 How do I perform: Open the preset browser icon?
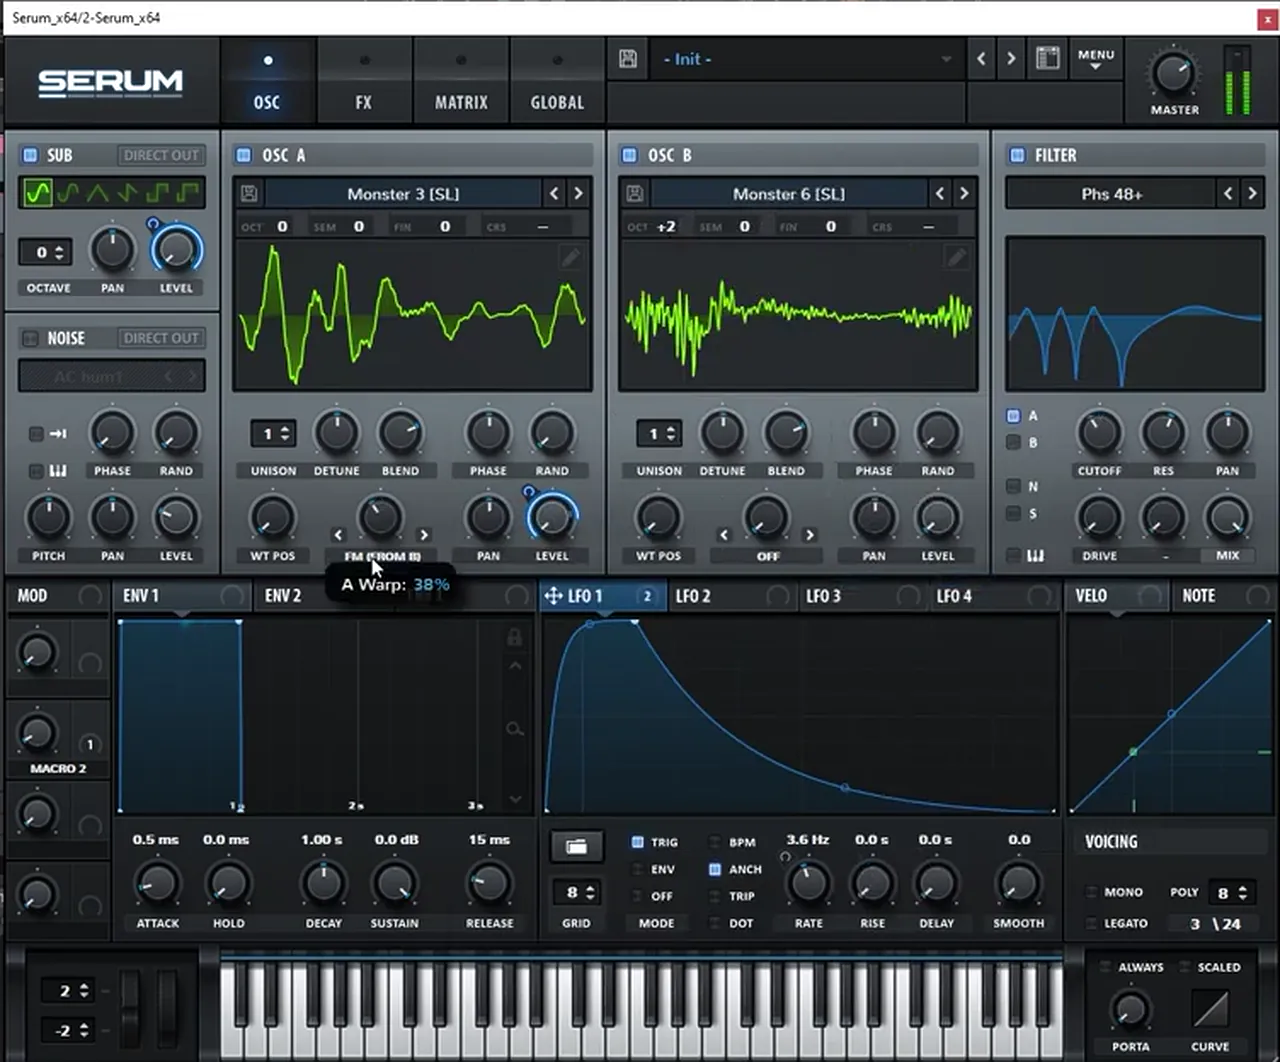(x=1047, y=58)
